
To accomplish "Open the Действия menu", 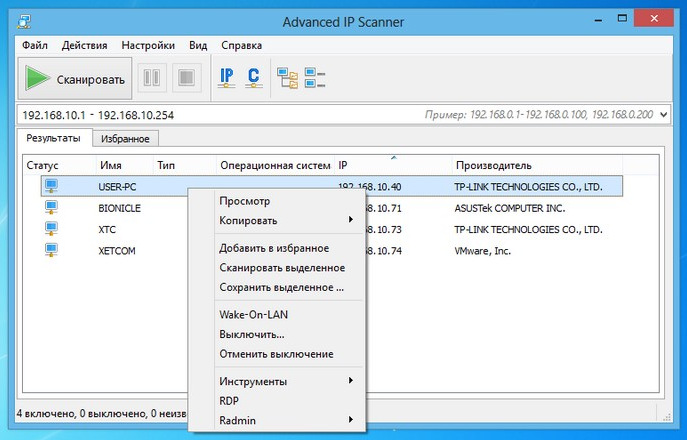I will point(85,45).
